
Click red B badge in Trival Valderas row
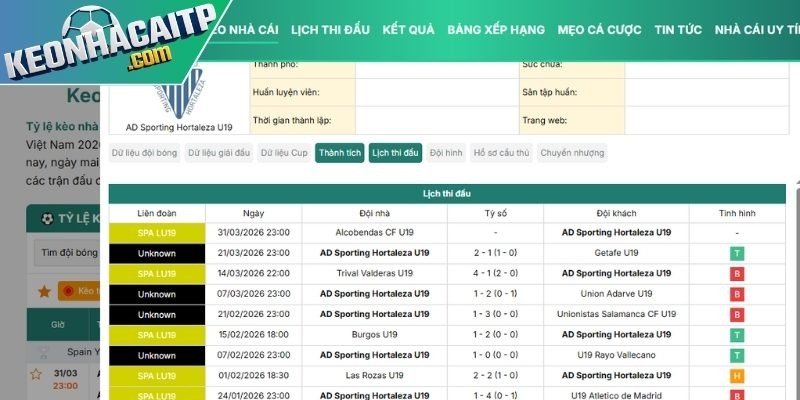click(737, 273)
